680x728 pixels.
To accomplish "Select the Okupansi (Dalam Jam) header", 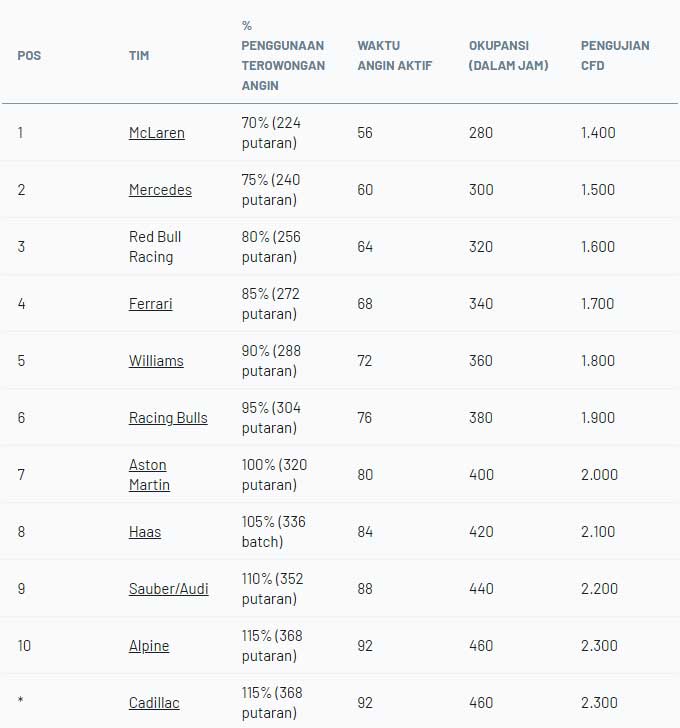I will tap(508, 56).
